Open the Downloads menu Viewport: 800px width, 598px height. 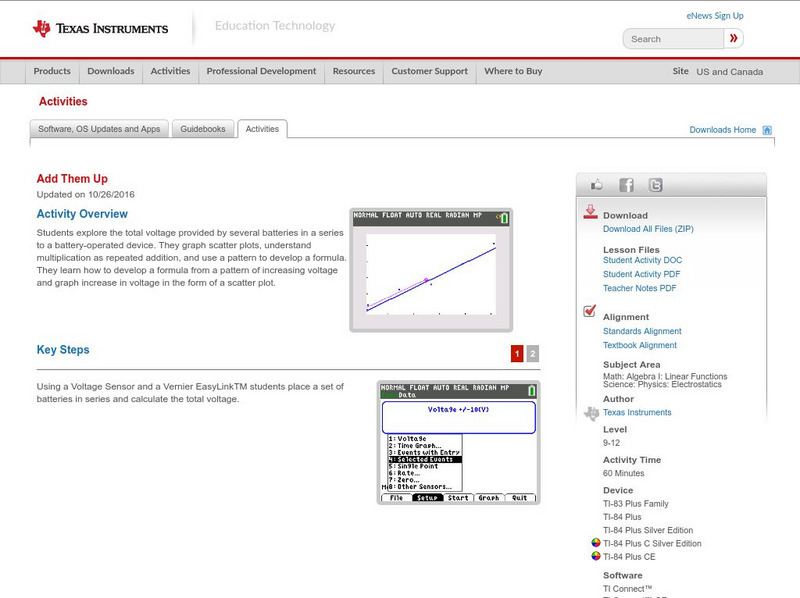(x=111, y=71)
